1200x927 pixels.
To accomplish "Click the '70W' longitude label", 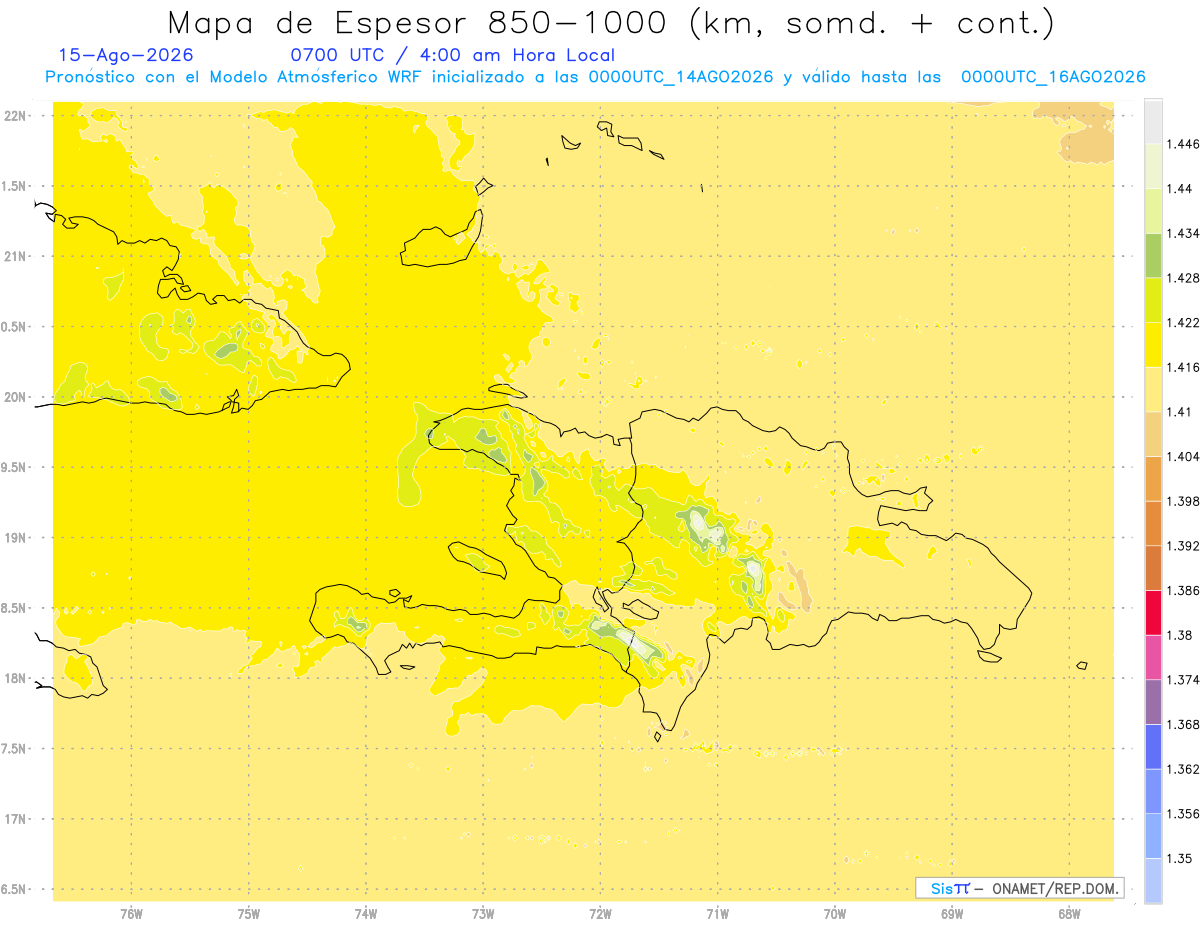I will coord(835,913).
